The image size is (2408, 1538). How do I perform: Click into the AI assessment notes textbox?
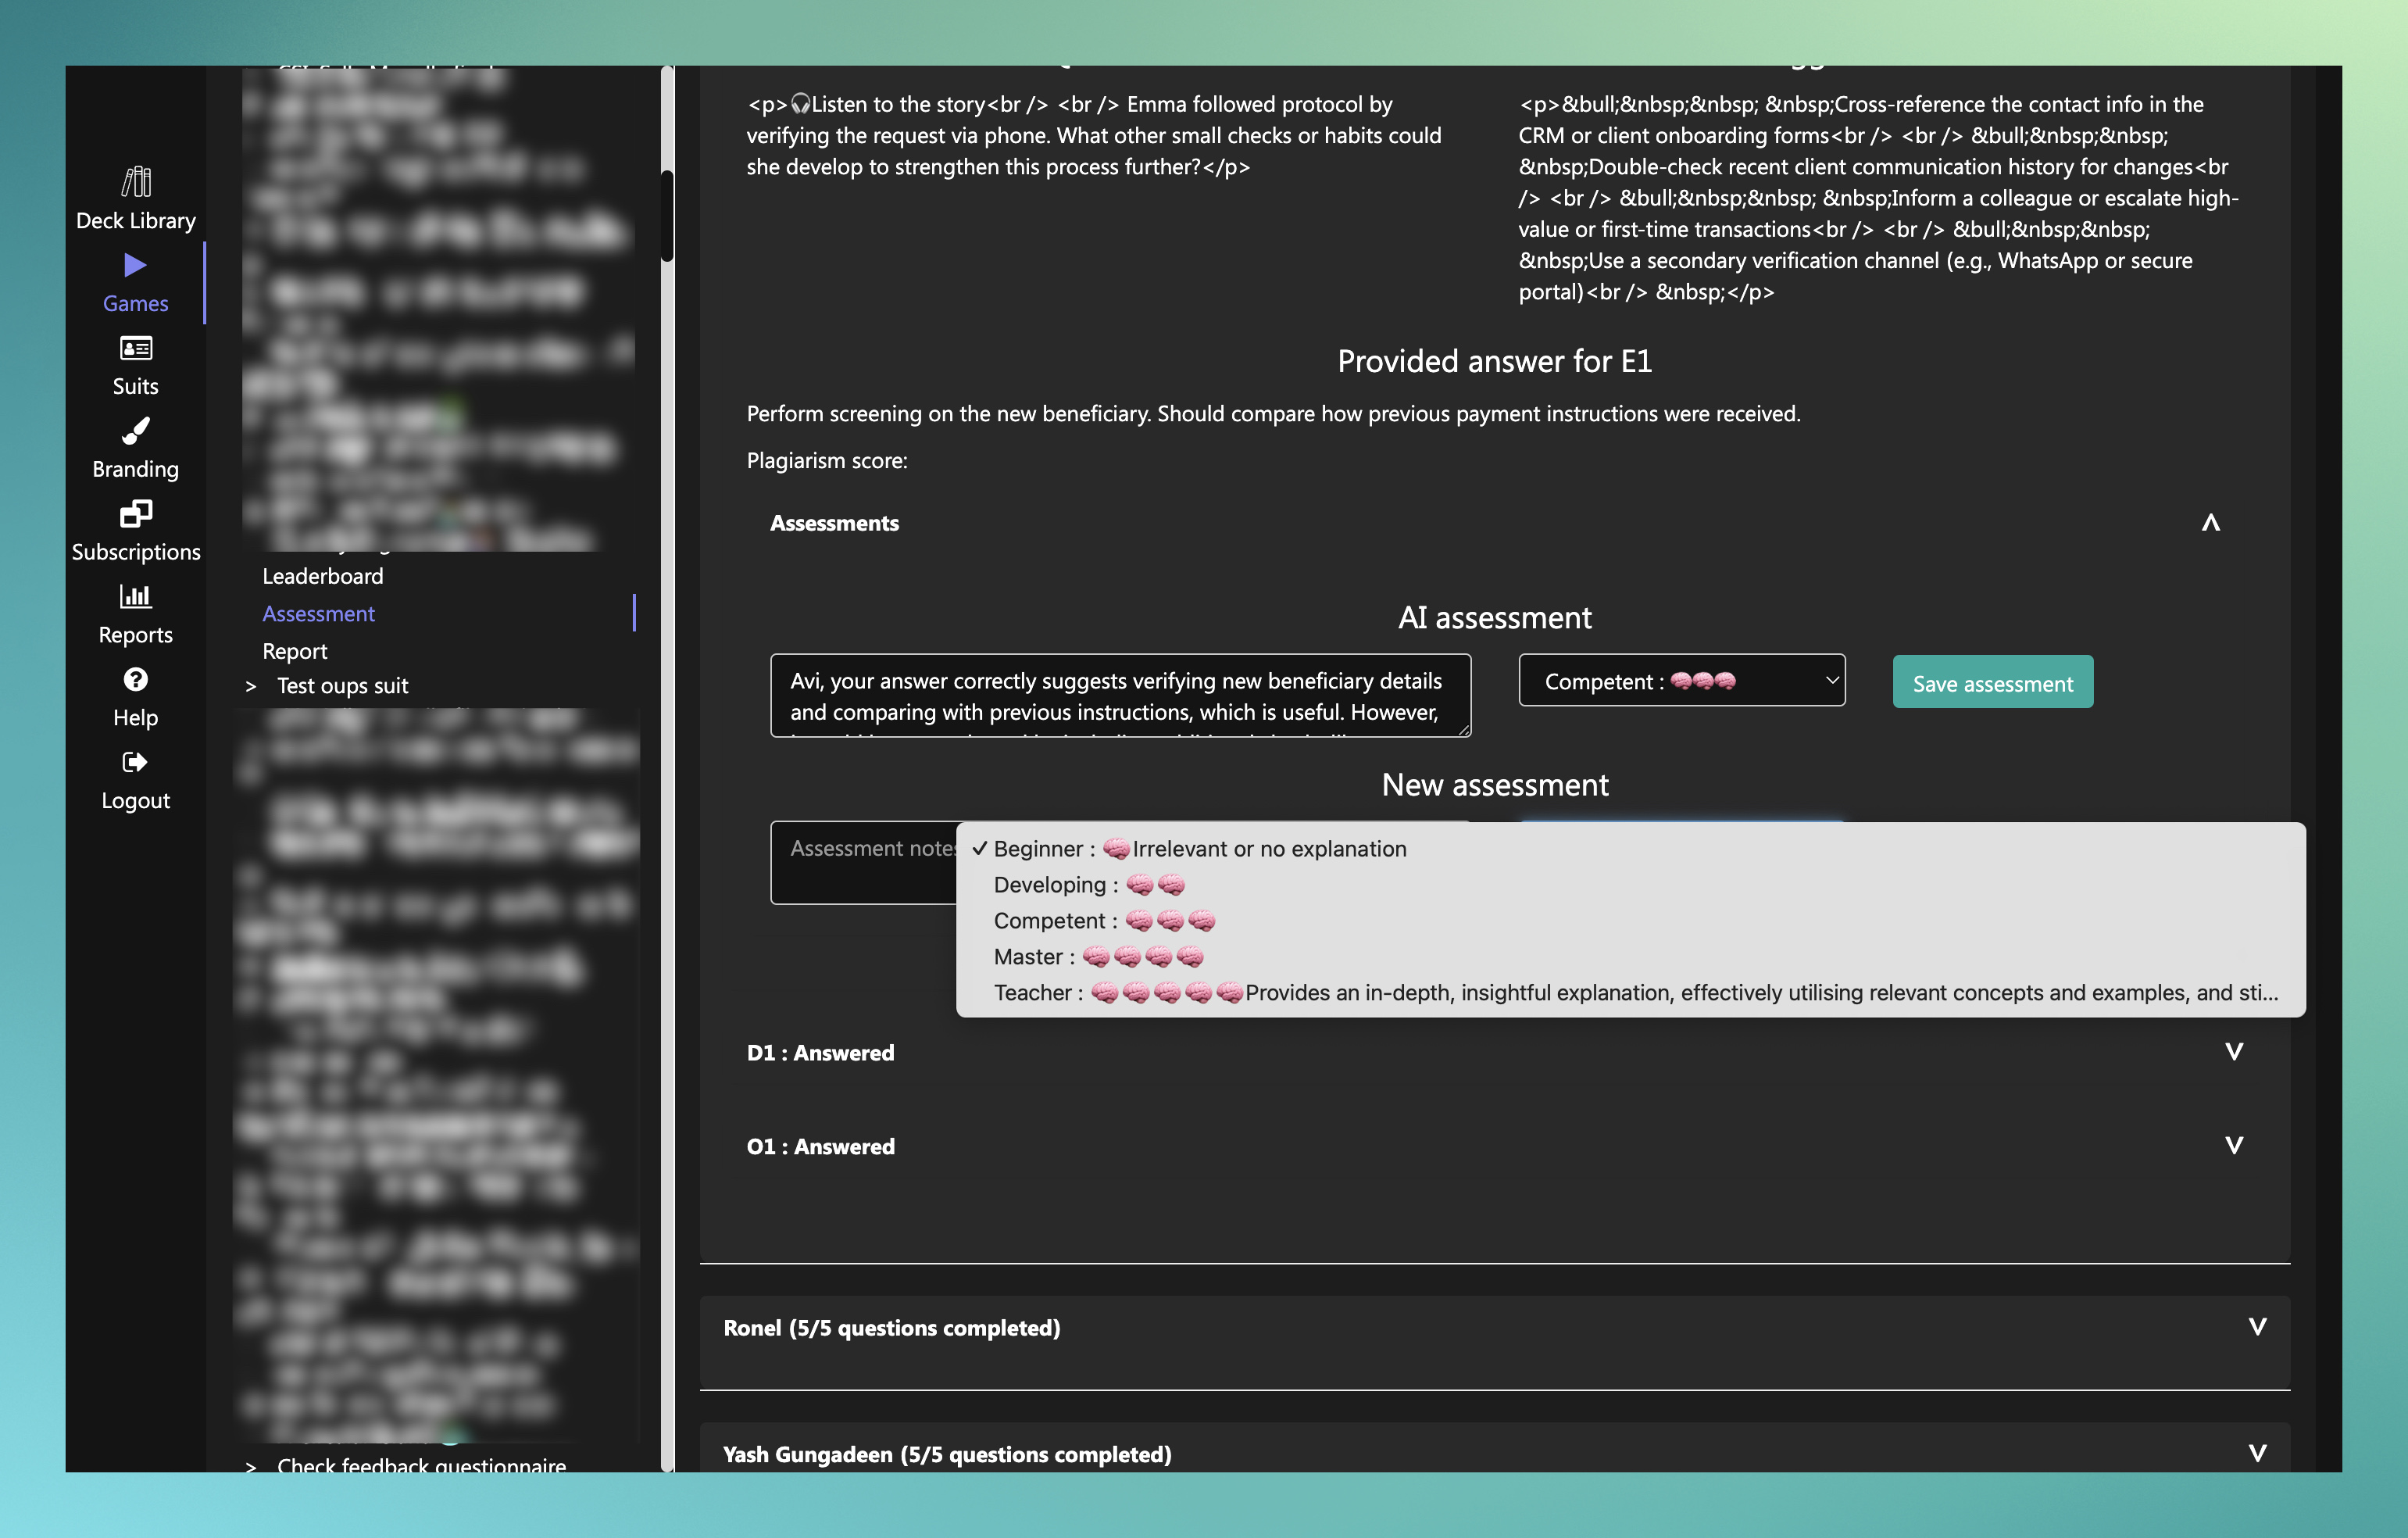point(1120,696)
